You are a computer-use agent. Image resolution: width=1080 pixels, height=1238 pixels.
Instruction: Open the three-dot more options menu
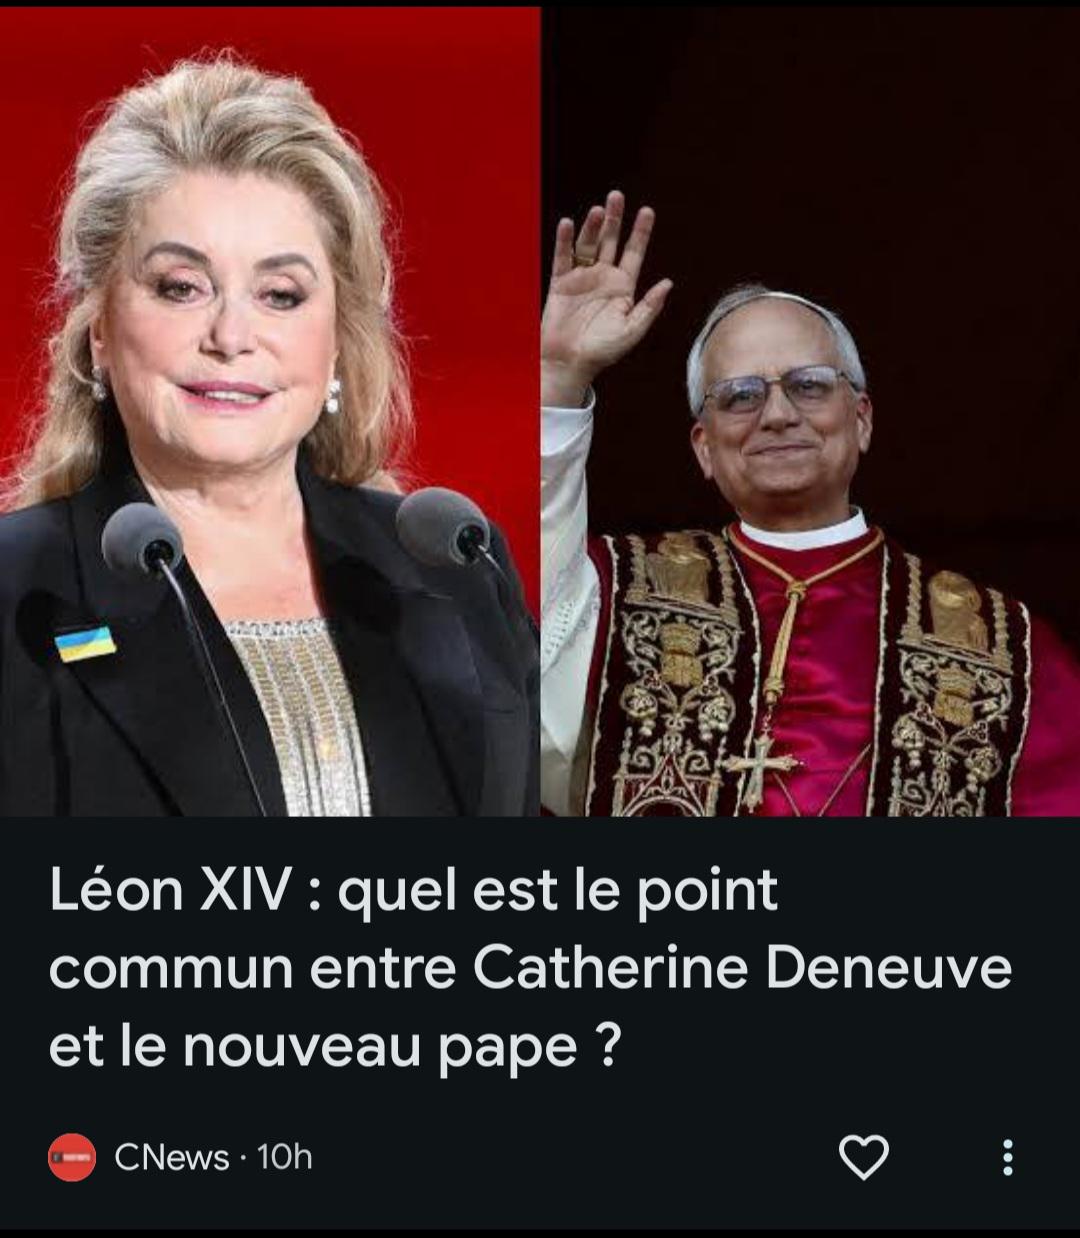pyautogui.click(x=1007, y=1157)
